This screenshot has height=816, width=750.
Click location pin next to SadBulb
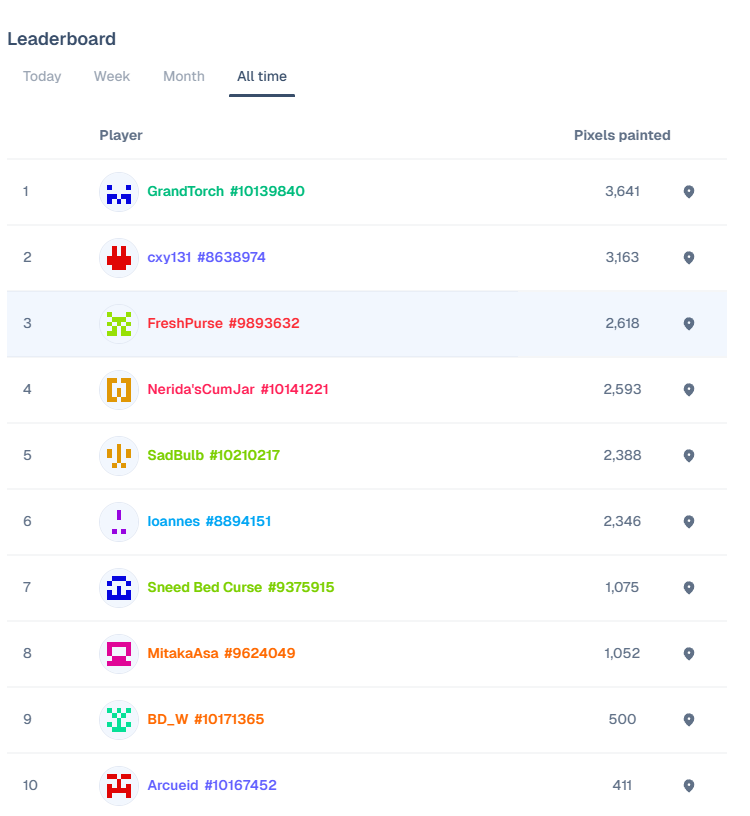[x=688, y=456]
